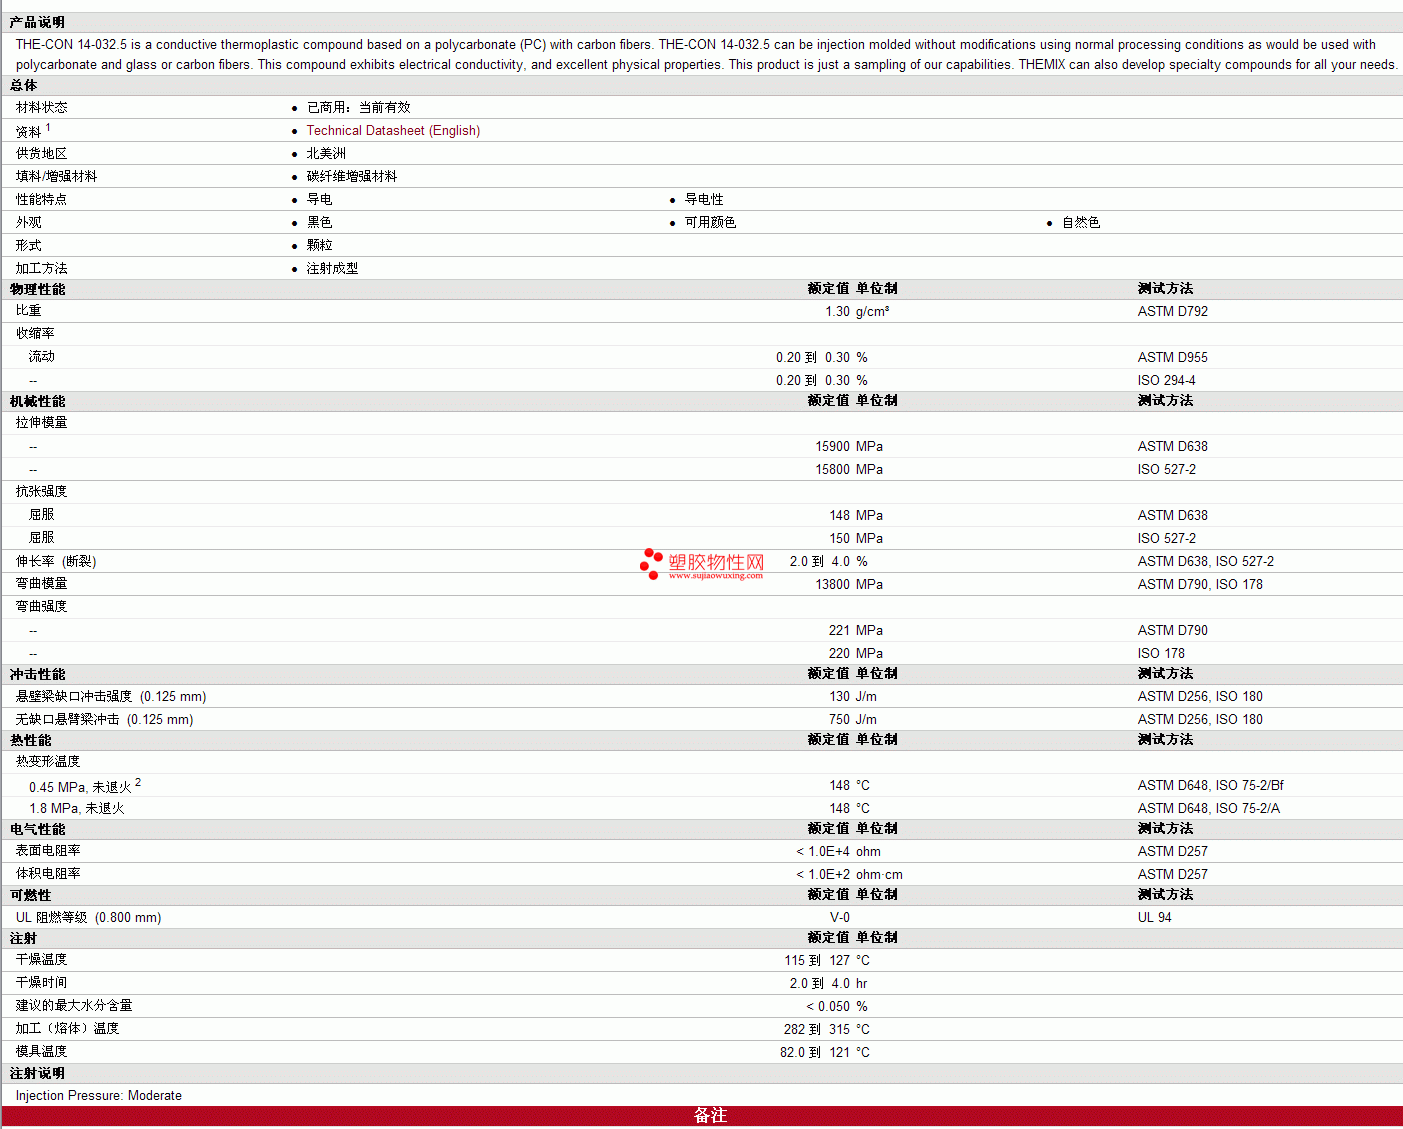Select the ASTM D638, ISO 527-2 test method
The width and height of the screenshot is (1403, 1129).
[1206, 562]
